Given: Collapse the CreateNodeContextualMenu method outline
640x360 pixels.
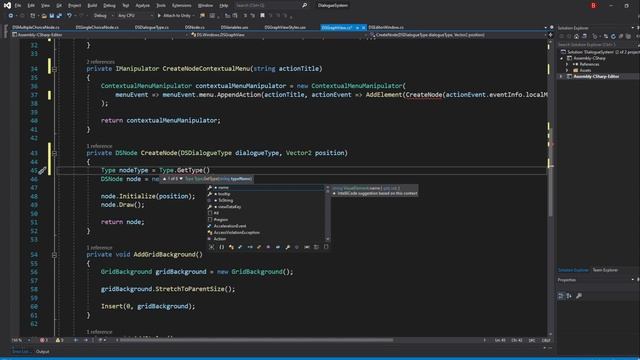Looking at the screenshot, I should click(54, 69).
